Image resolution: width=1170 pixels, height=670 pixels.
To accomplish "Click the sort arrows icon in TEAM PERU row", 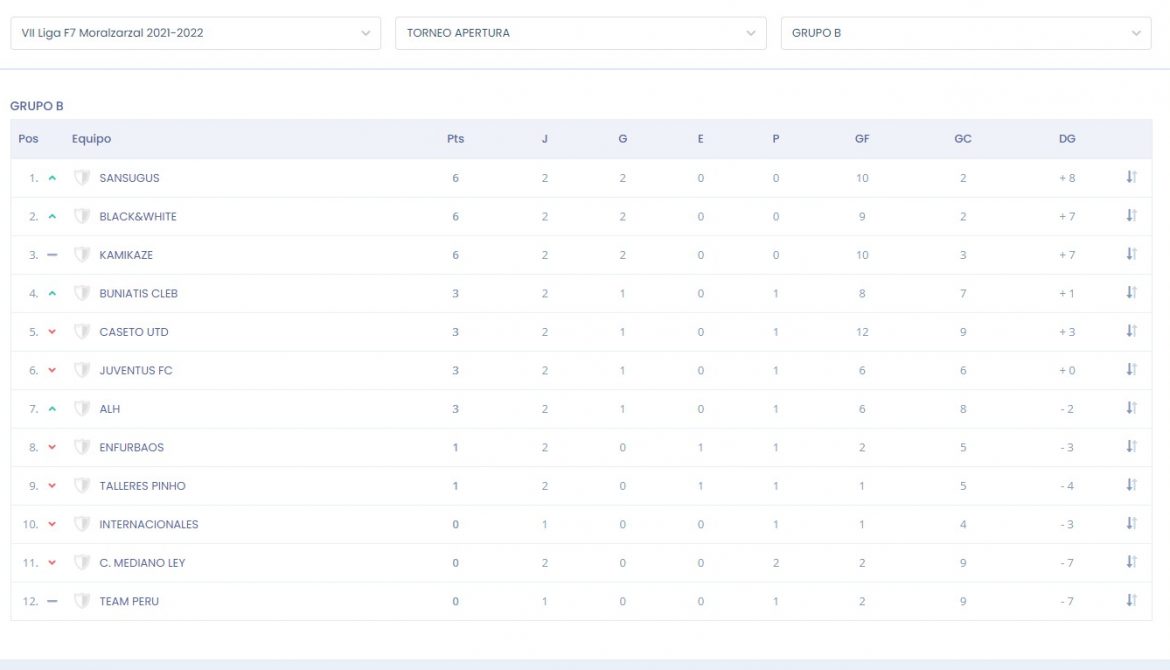I will [1131, 600].
